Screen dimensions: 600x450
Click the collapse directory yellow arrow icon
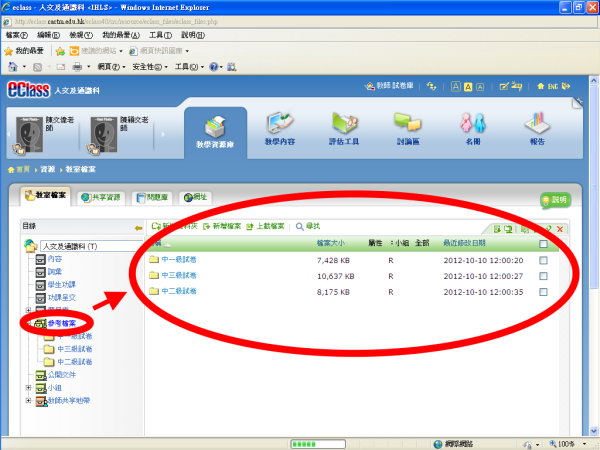pyautogui.click(x=139, y=228)
